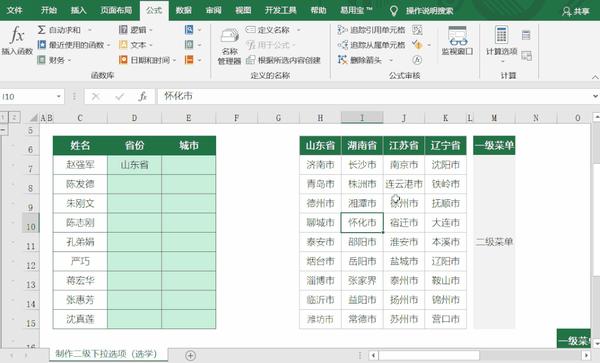
Task: Click error checking icon
Action: point(417,45)
